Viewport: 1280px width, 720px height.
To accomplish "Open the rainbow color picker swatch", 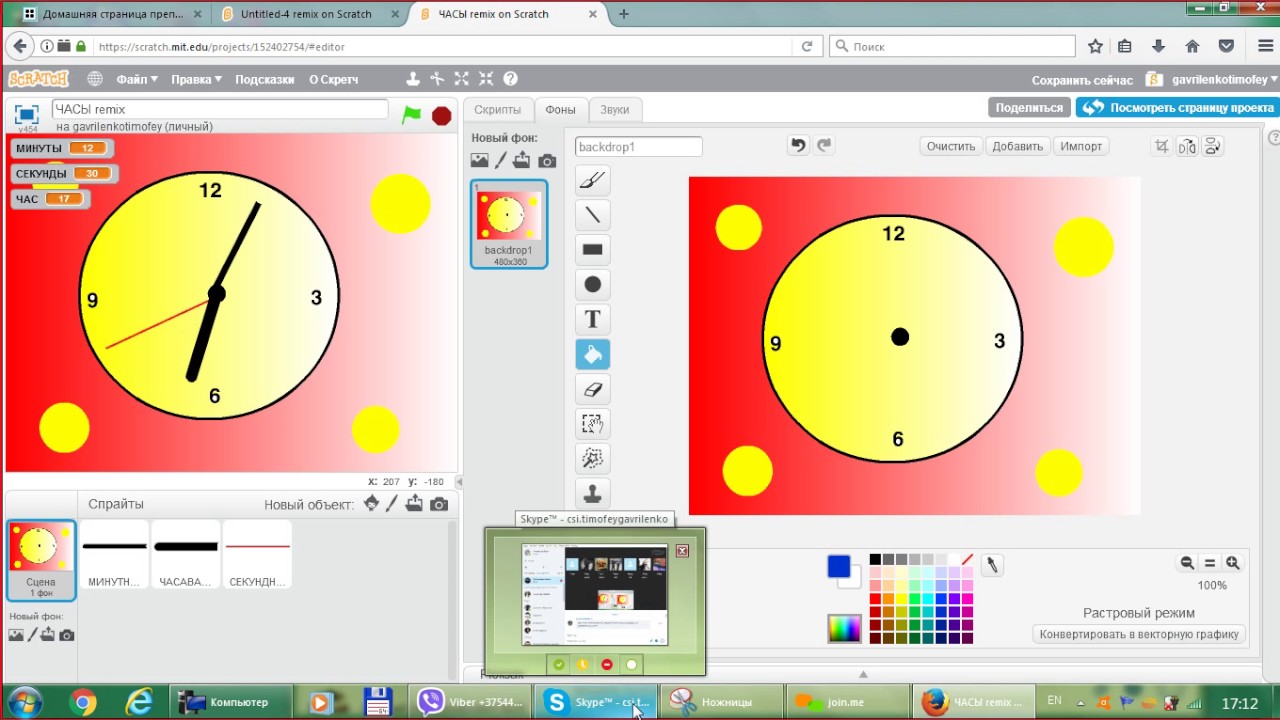I will pos(844,628).
